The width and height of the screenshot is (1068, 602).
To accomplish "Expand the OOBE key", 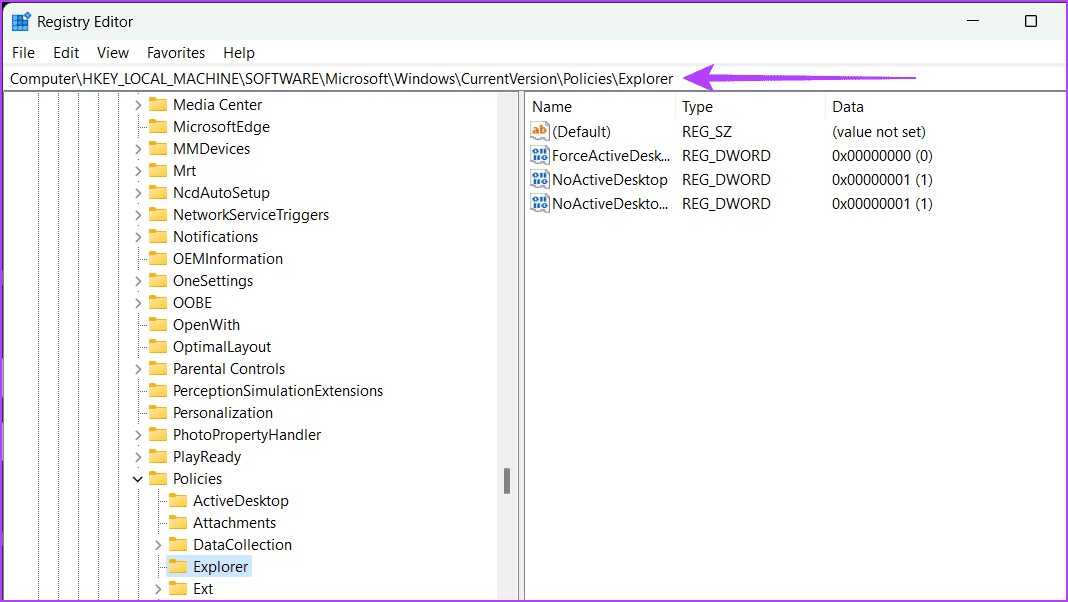I will click(x=138, y=303).
